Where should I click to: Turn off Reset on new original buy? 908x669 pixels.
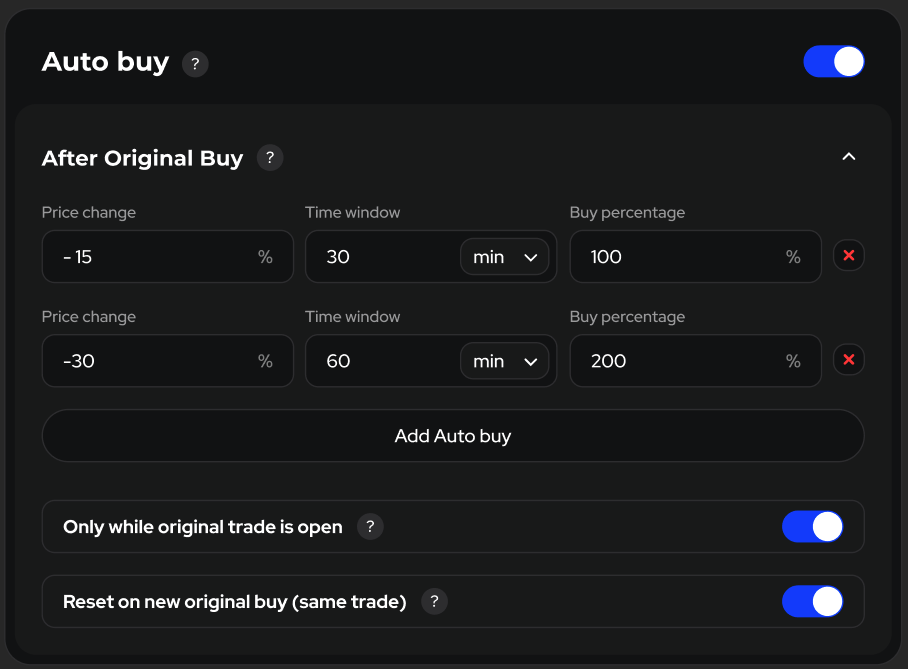812,602
